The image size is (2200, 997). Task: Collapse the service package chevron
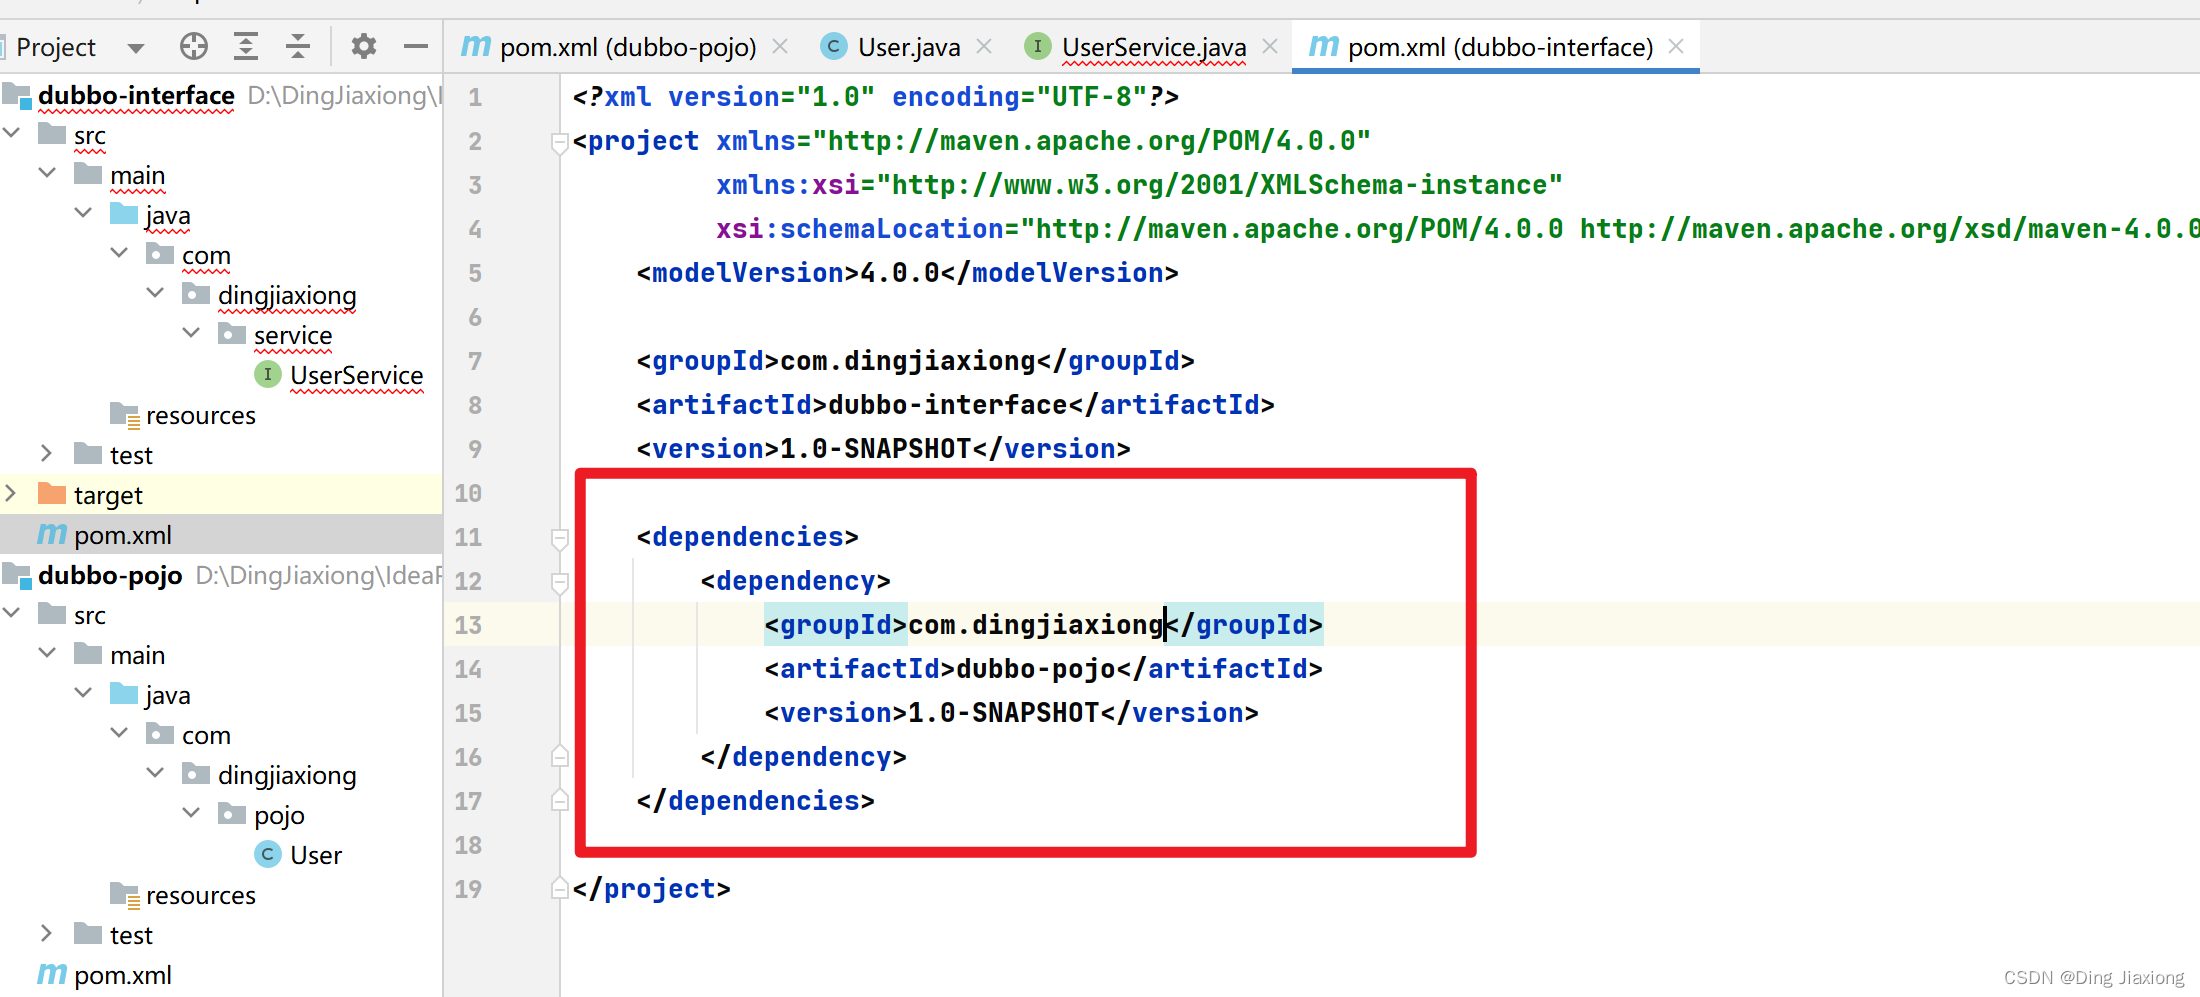pyautogui.click(x=192, y=333)
